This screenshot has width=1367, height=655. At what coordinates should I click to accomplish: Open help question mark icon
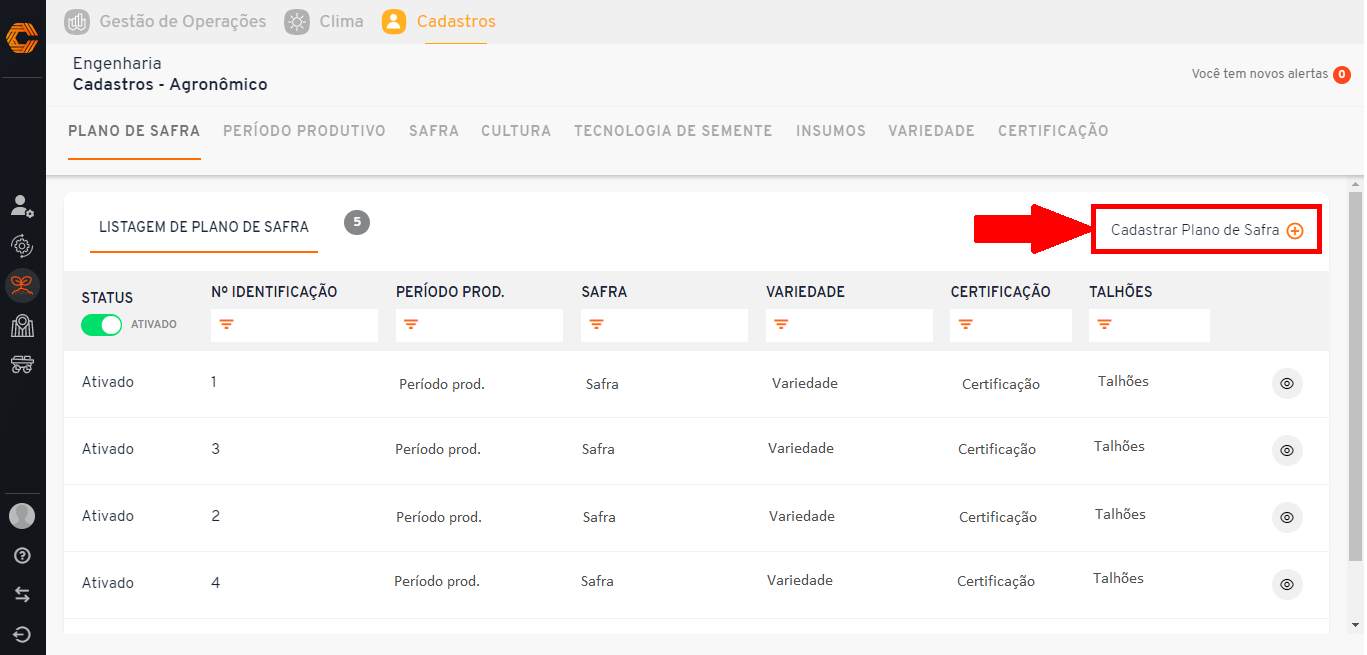pyautogui.click(x=22, y=556)
